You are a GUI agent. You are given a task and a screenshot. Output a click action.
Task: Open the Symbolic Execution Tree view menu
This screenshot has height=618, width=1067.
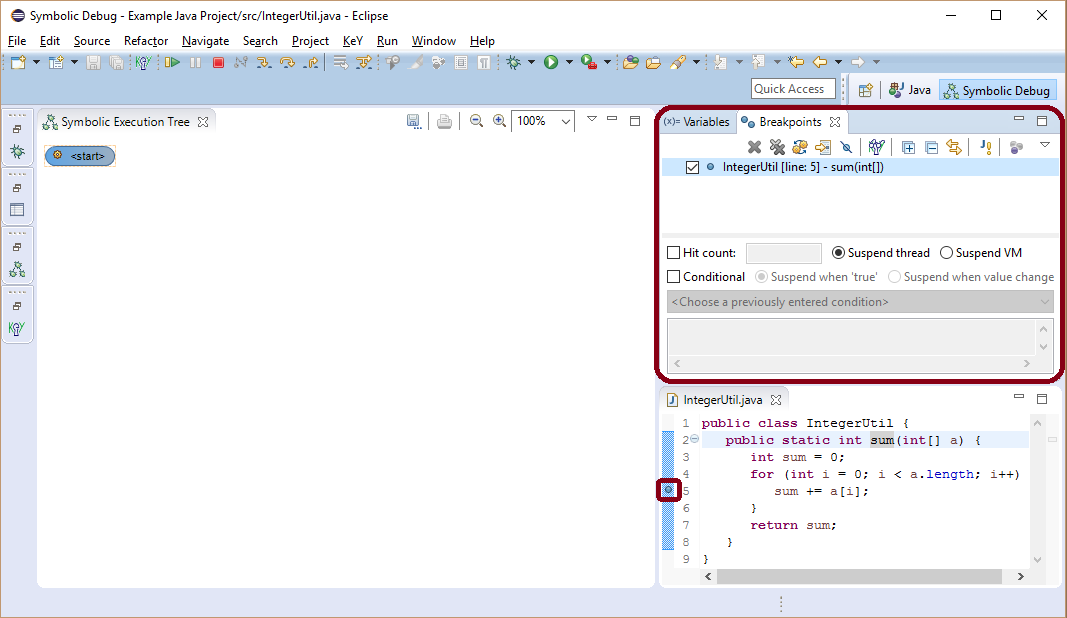click(x=591, y=119)
